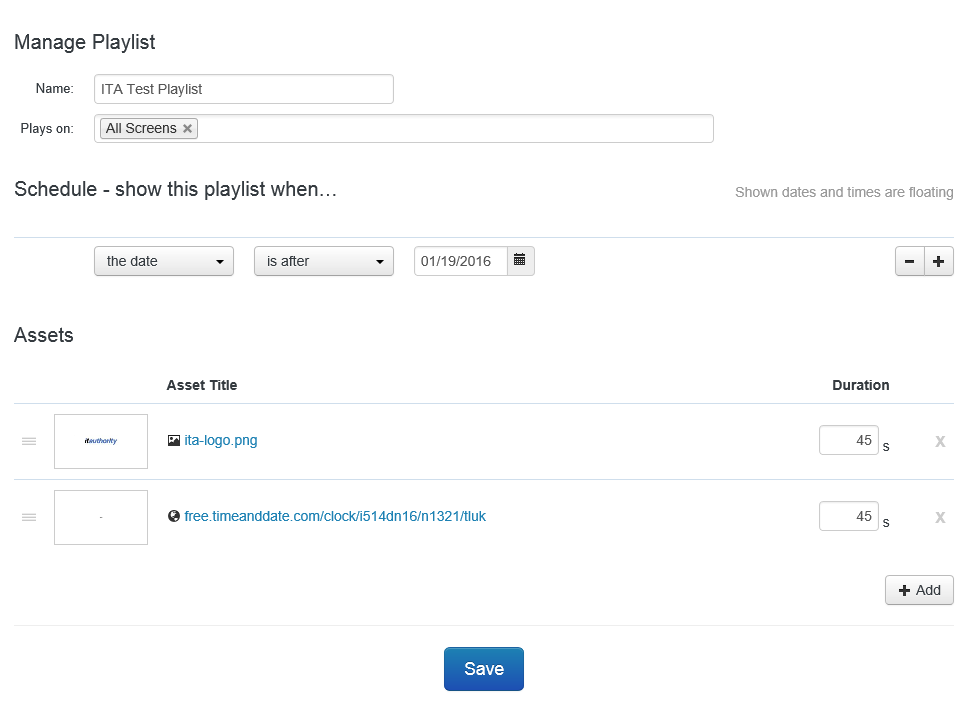Focus the playlist Name text field

click(244, 89)
